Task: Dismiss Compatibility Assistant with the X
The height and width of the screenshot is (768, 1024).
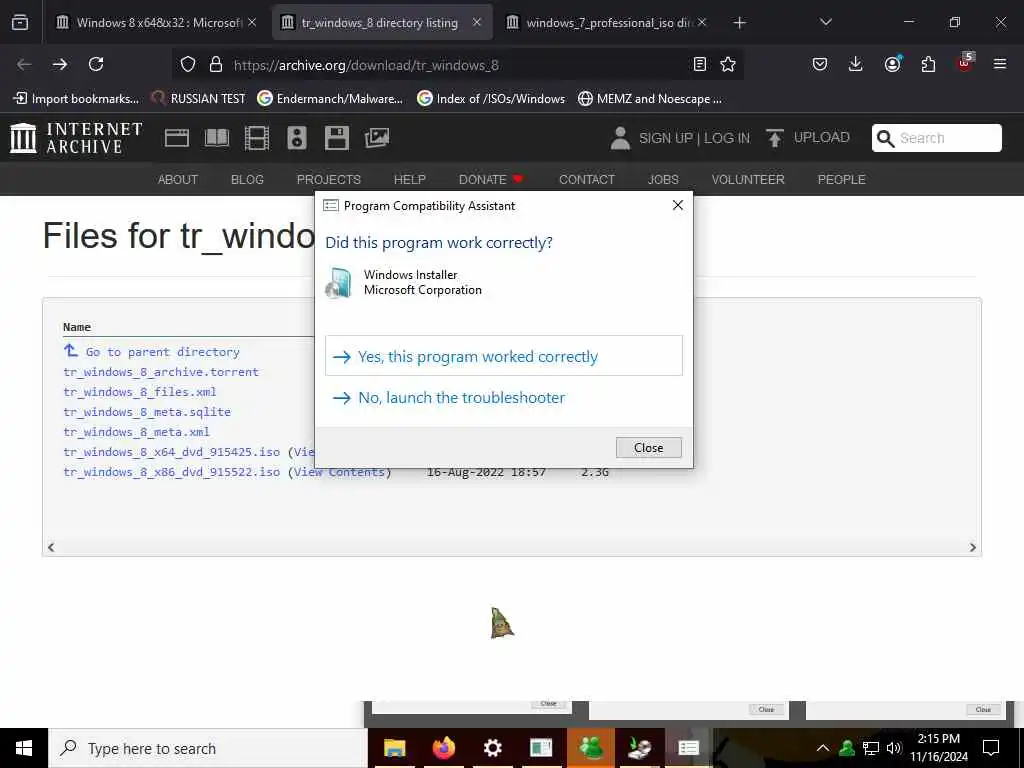Action: tap(678, 205)
